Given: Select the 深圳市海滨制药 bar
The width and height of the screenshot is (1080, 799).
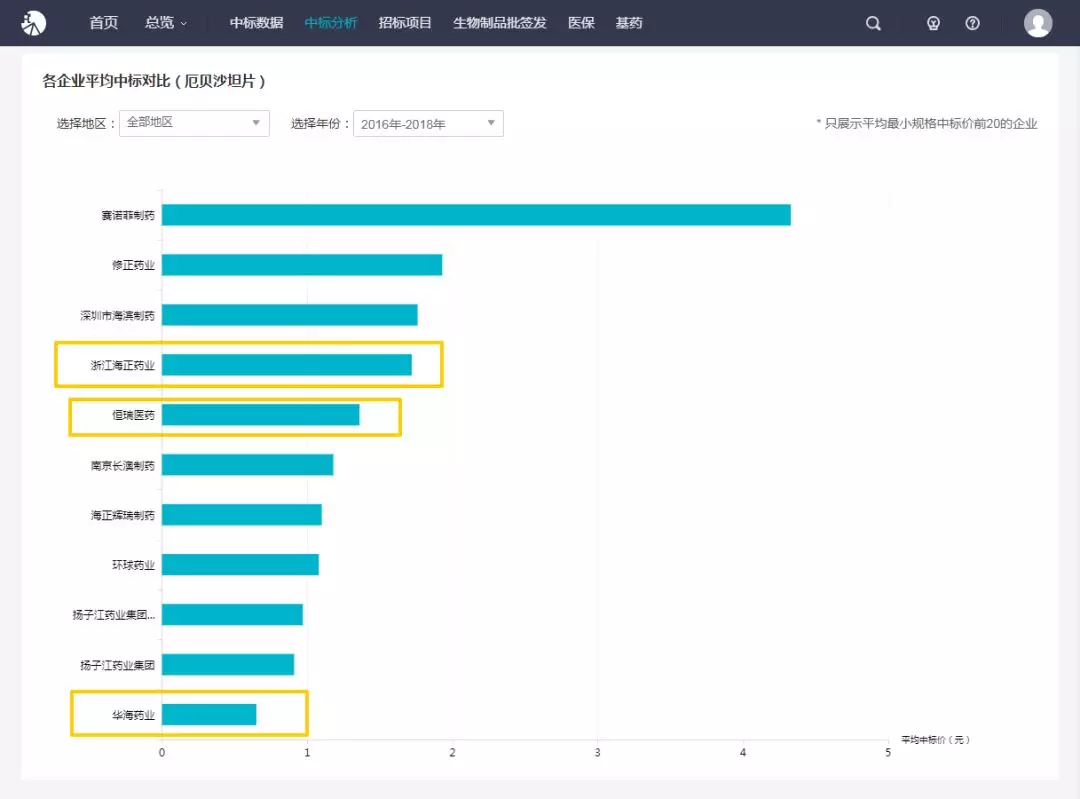Looking at the screenshot, I should pos(289,315).
